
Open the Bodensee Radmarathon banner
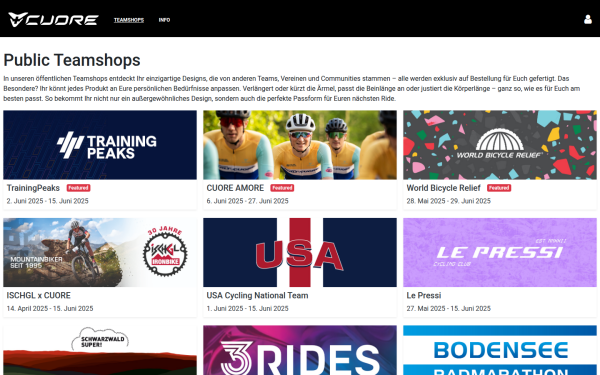click(500, 351)
